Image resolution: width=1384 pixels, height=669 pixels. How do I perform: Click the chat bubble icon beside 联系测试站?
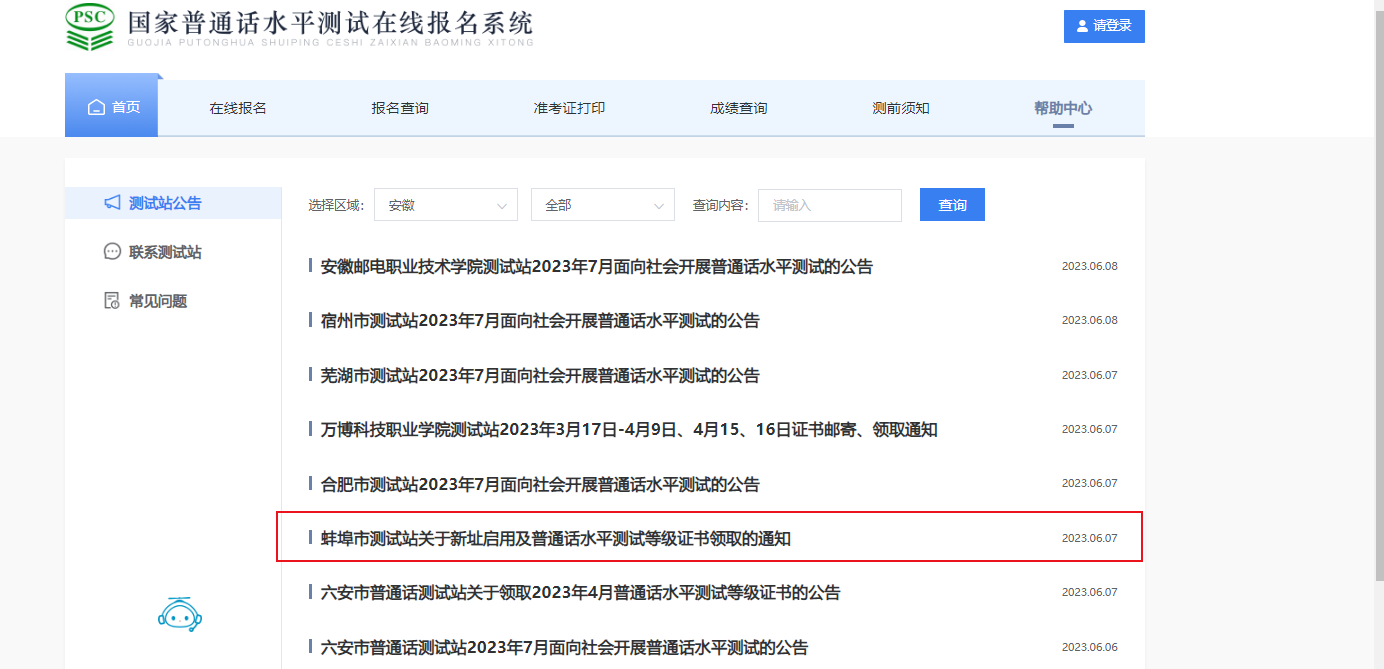pos(113,252)
